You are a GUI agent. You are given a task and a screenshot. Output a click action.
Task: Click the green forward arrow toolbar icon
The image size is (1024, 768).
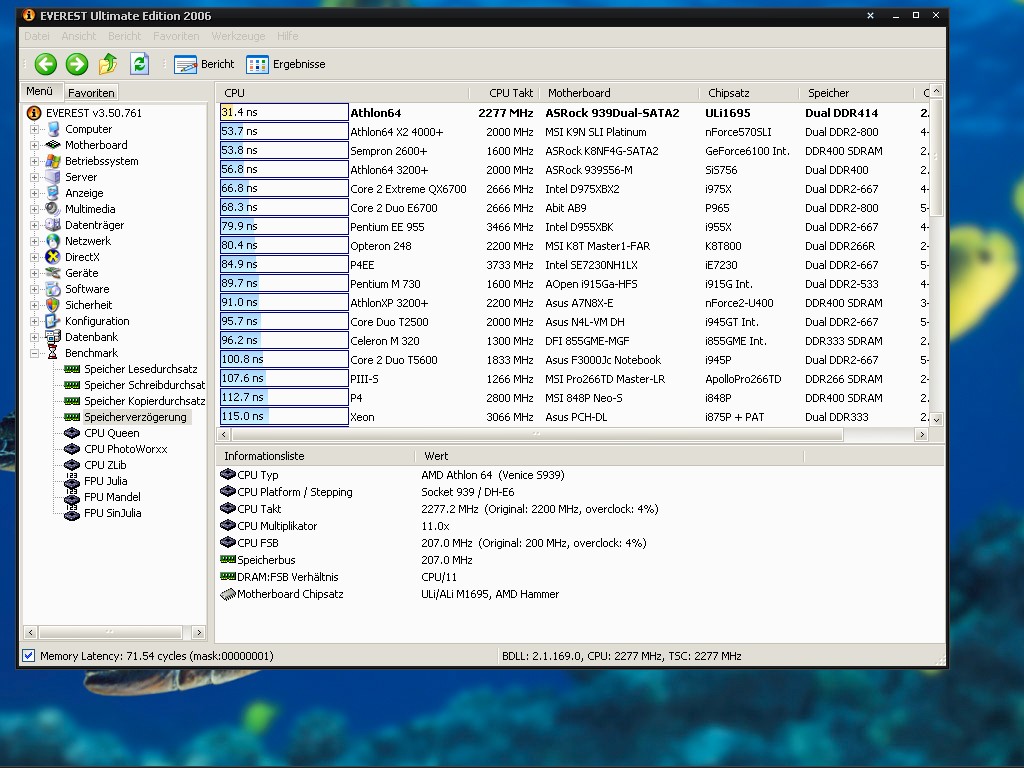pyautogui.click(x=77, y=64)
